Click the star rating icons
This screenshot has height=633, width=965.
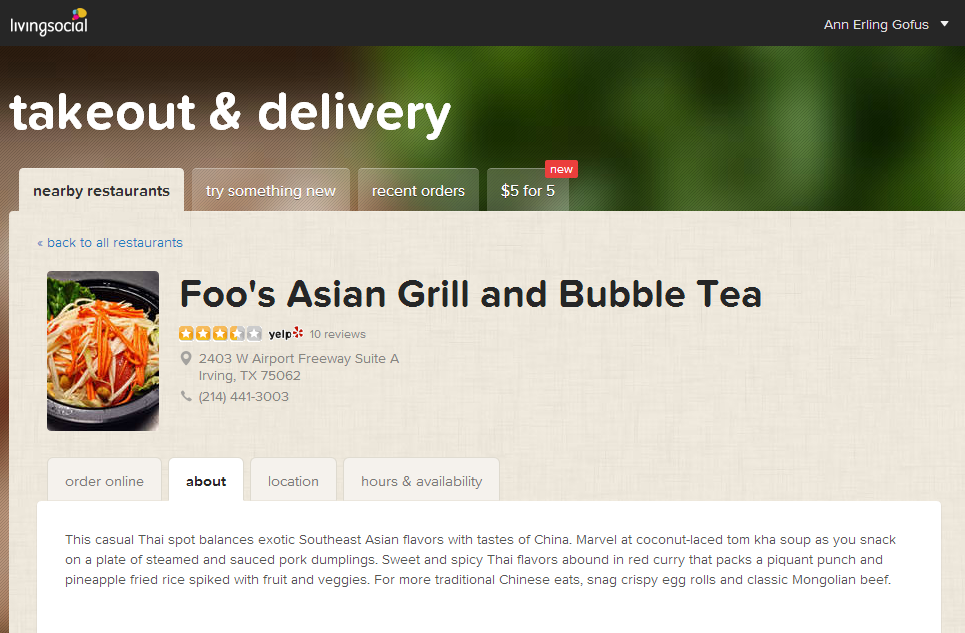click(x=220, y=333)
